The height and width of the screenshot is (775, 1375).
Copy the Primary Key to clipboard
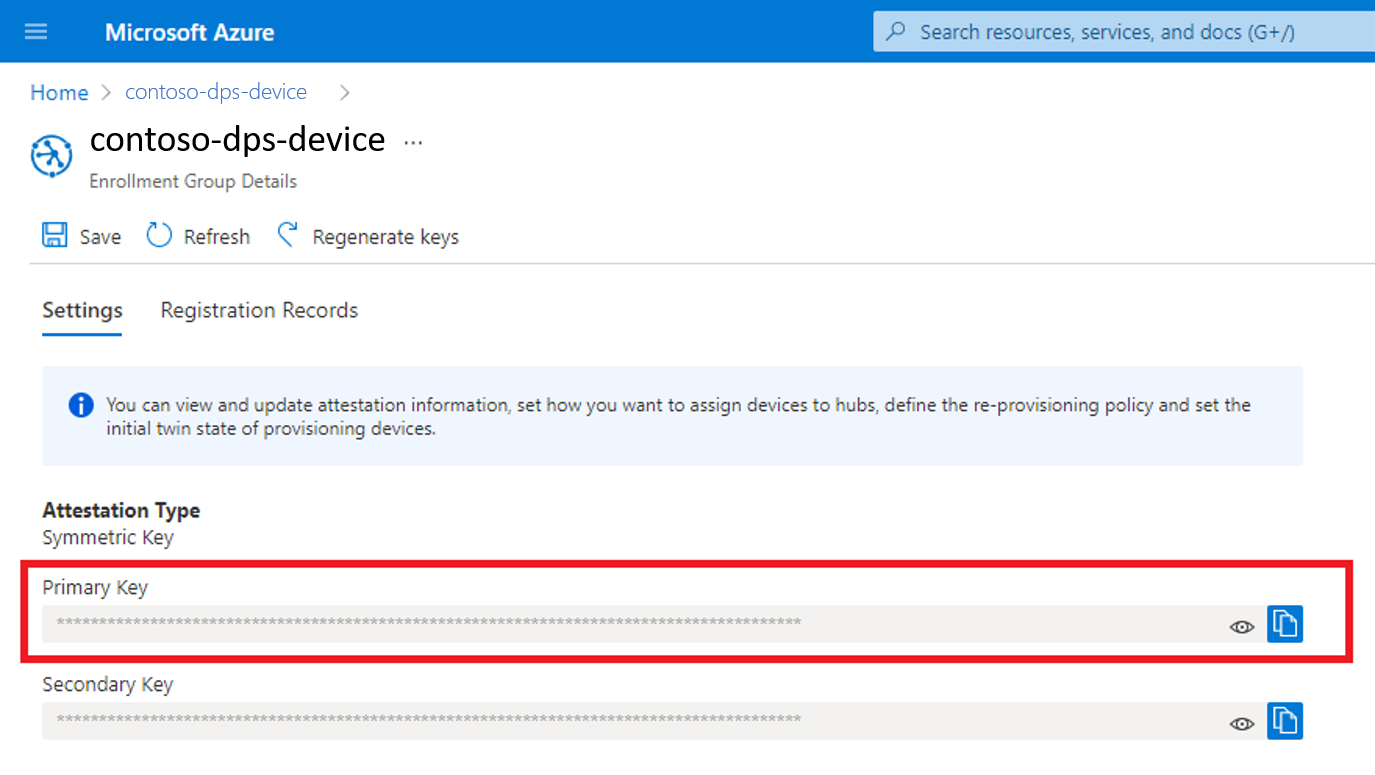(x=1285, y=624)
